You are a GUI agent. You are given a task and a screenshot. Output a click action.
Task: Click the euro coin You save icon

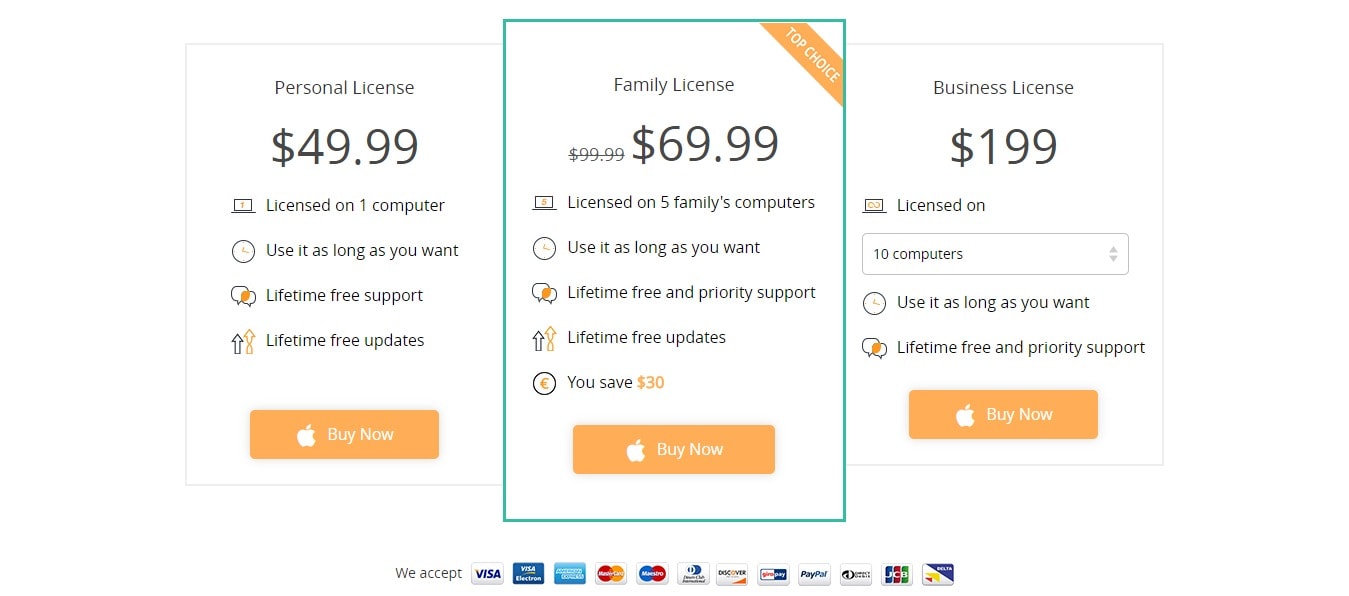click(x=544, y=383)
